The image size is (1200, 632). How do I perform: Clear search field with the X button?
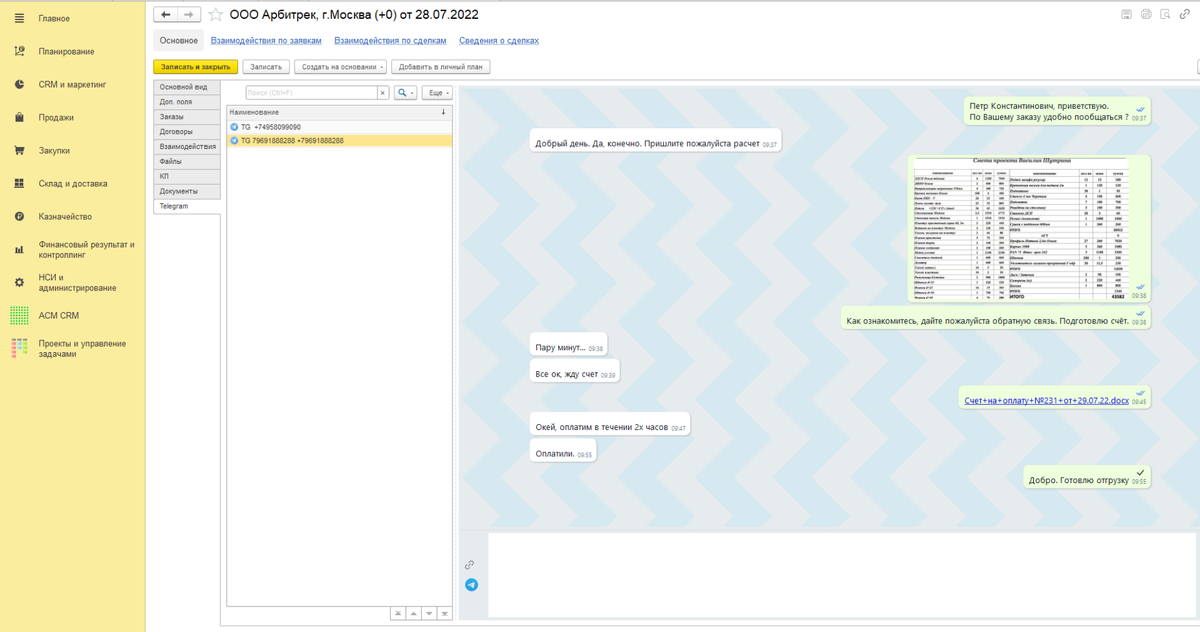pos(383,92)
